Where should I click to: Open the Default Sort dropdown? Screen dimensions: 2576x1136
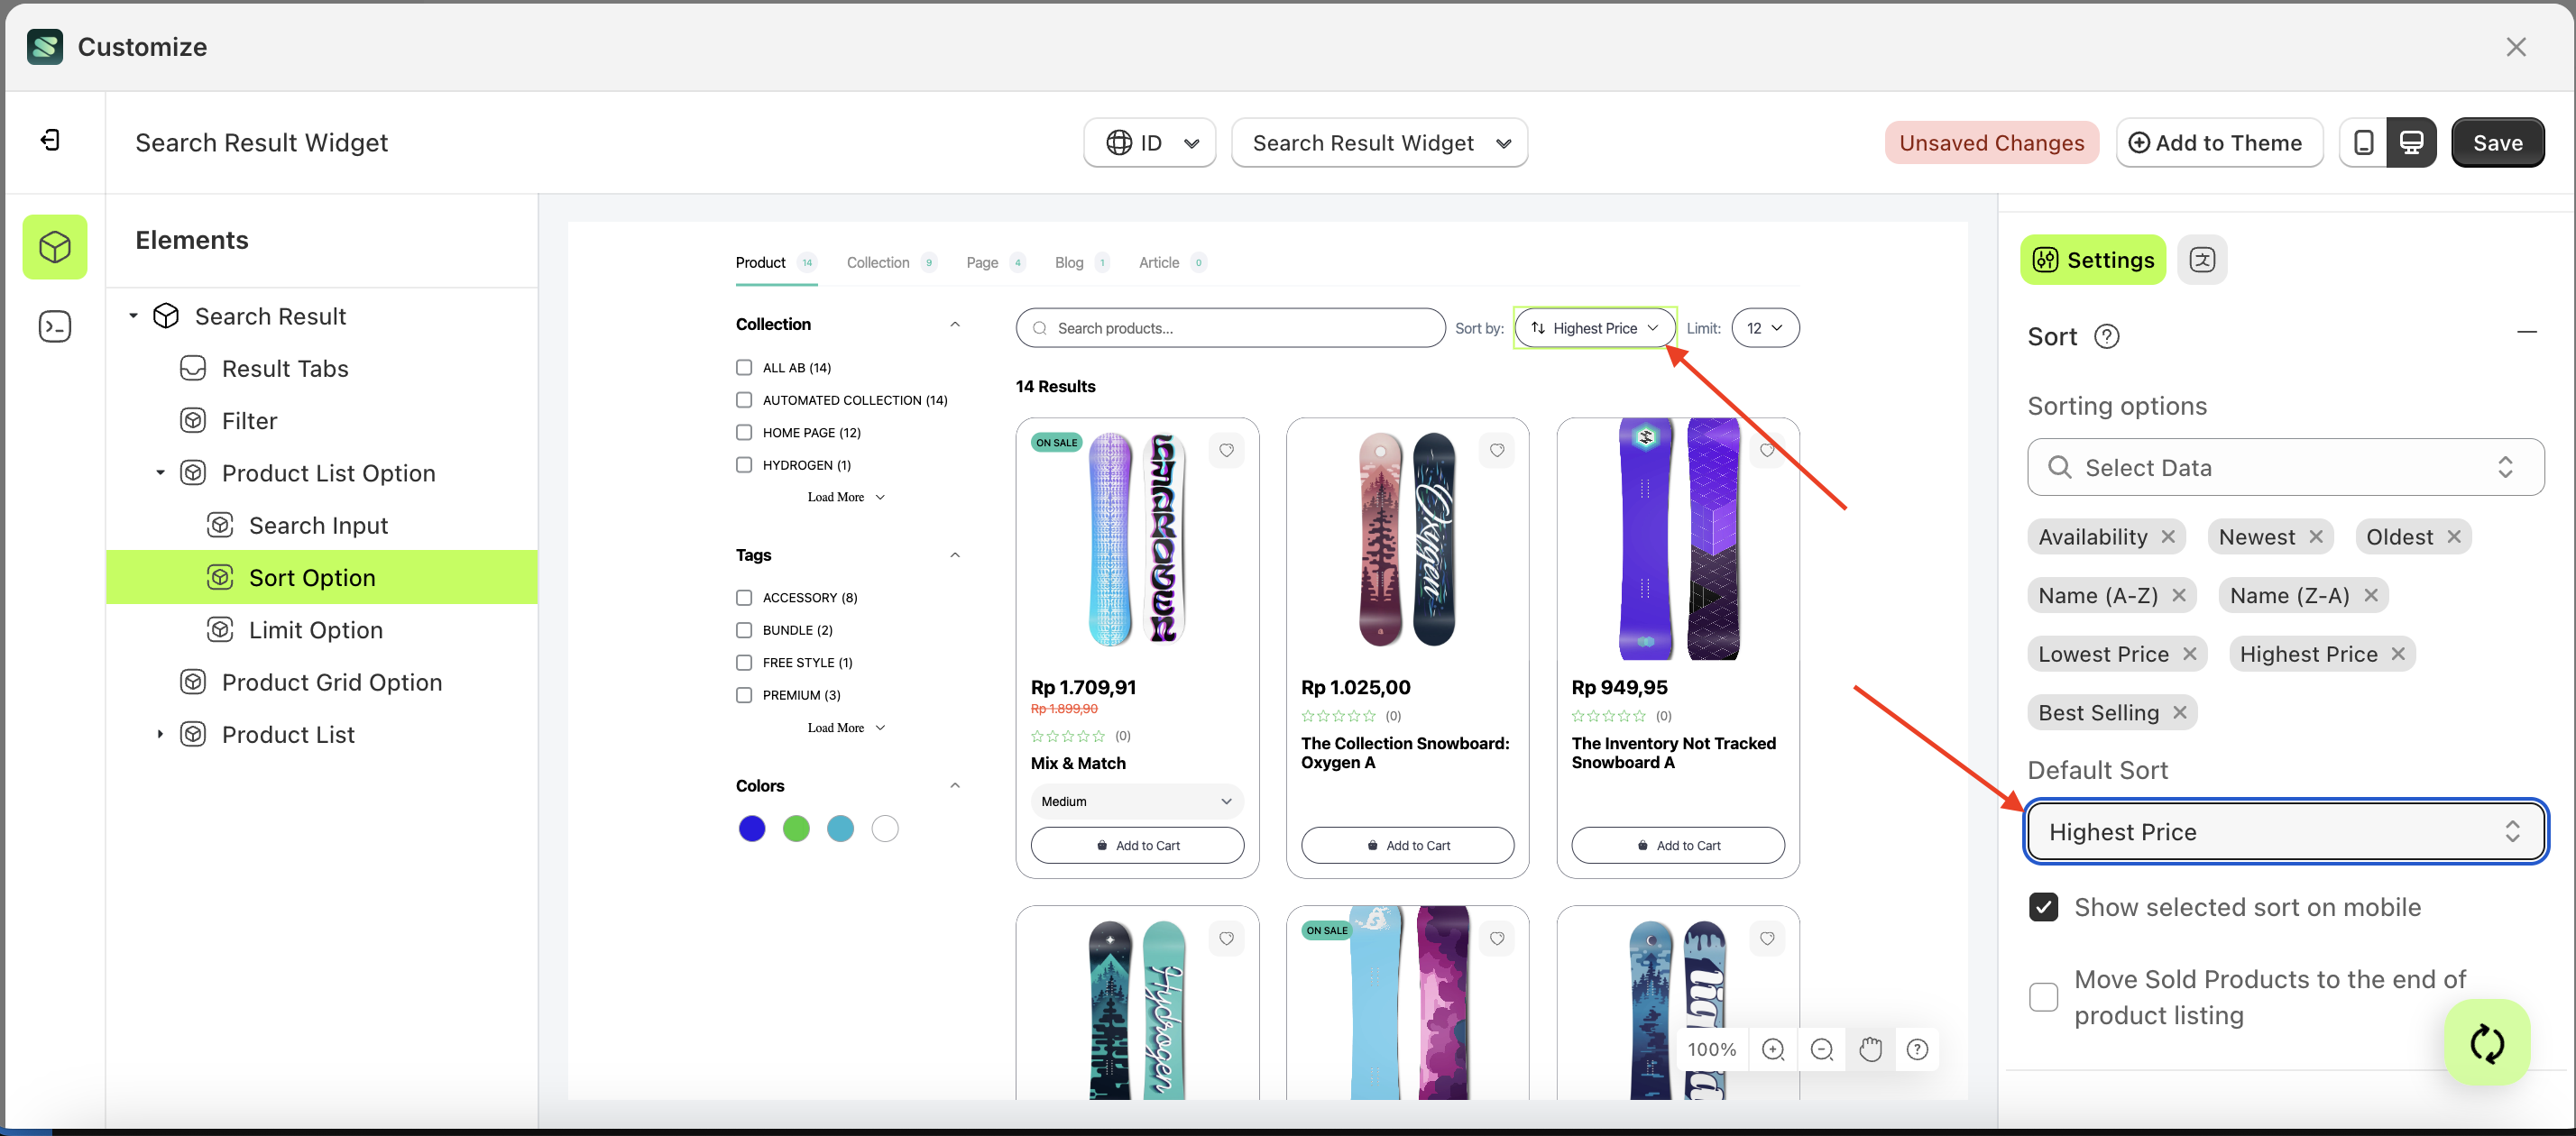pos(2284,832)
